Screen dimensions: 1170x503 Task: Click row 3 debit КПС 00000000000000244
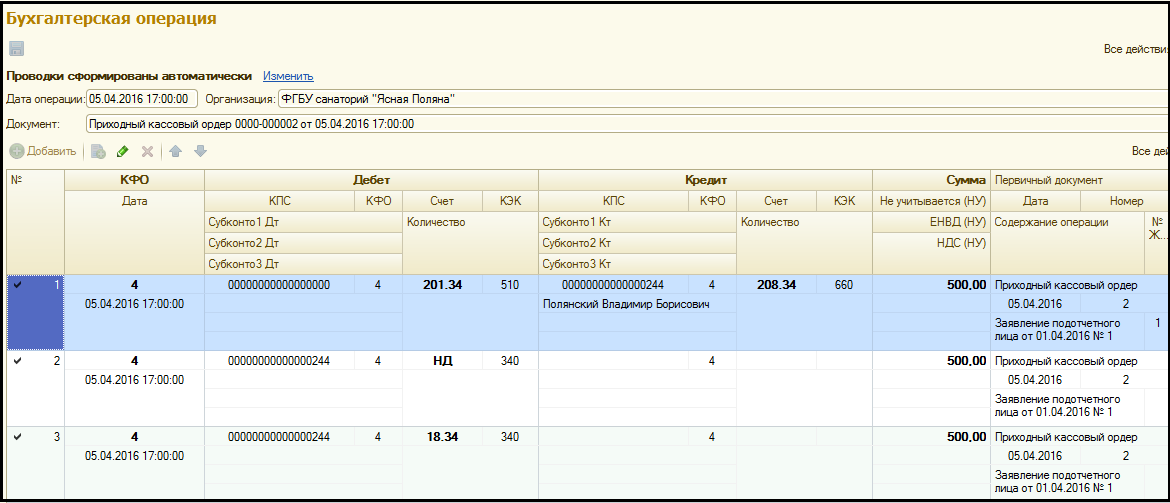[279, 437]
